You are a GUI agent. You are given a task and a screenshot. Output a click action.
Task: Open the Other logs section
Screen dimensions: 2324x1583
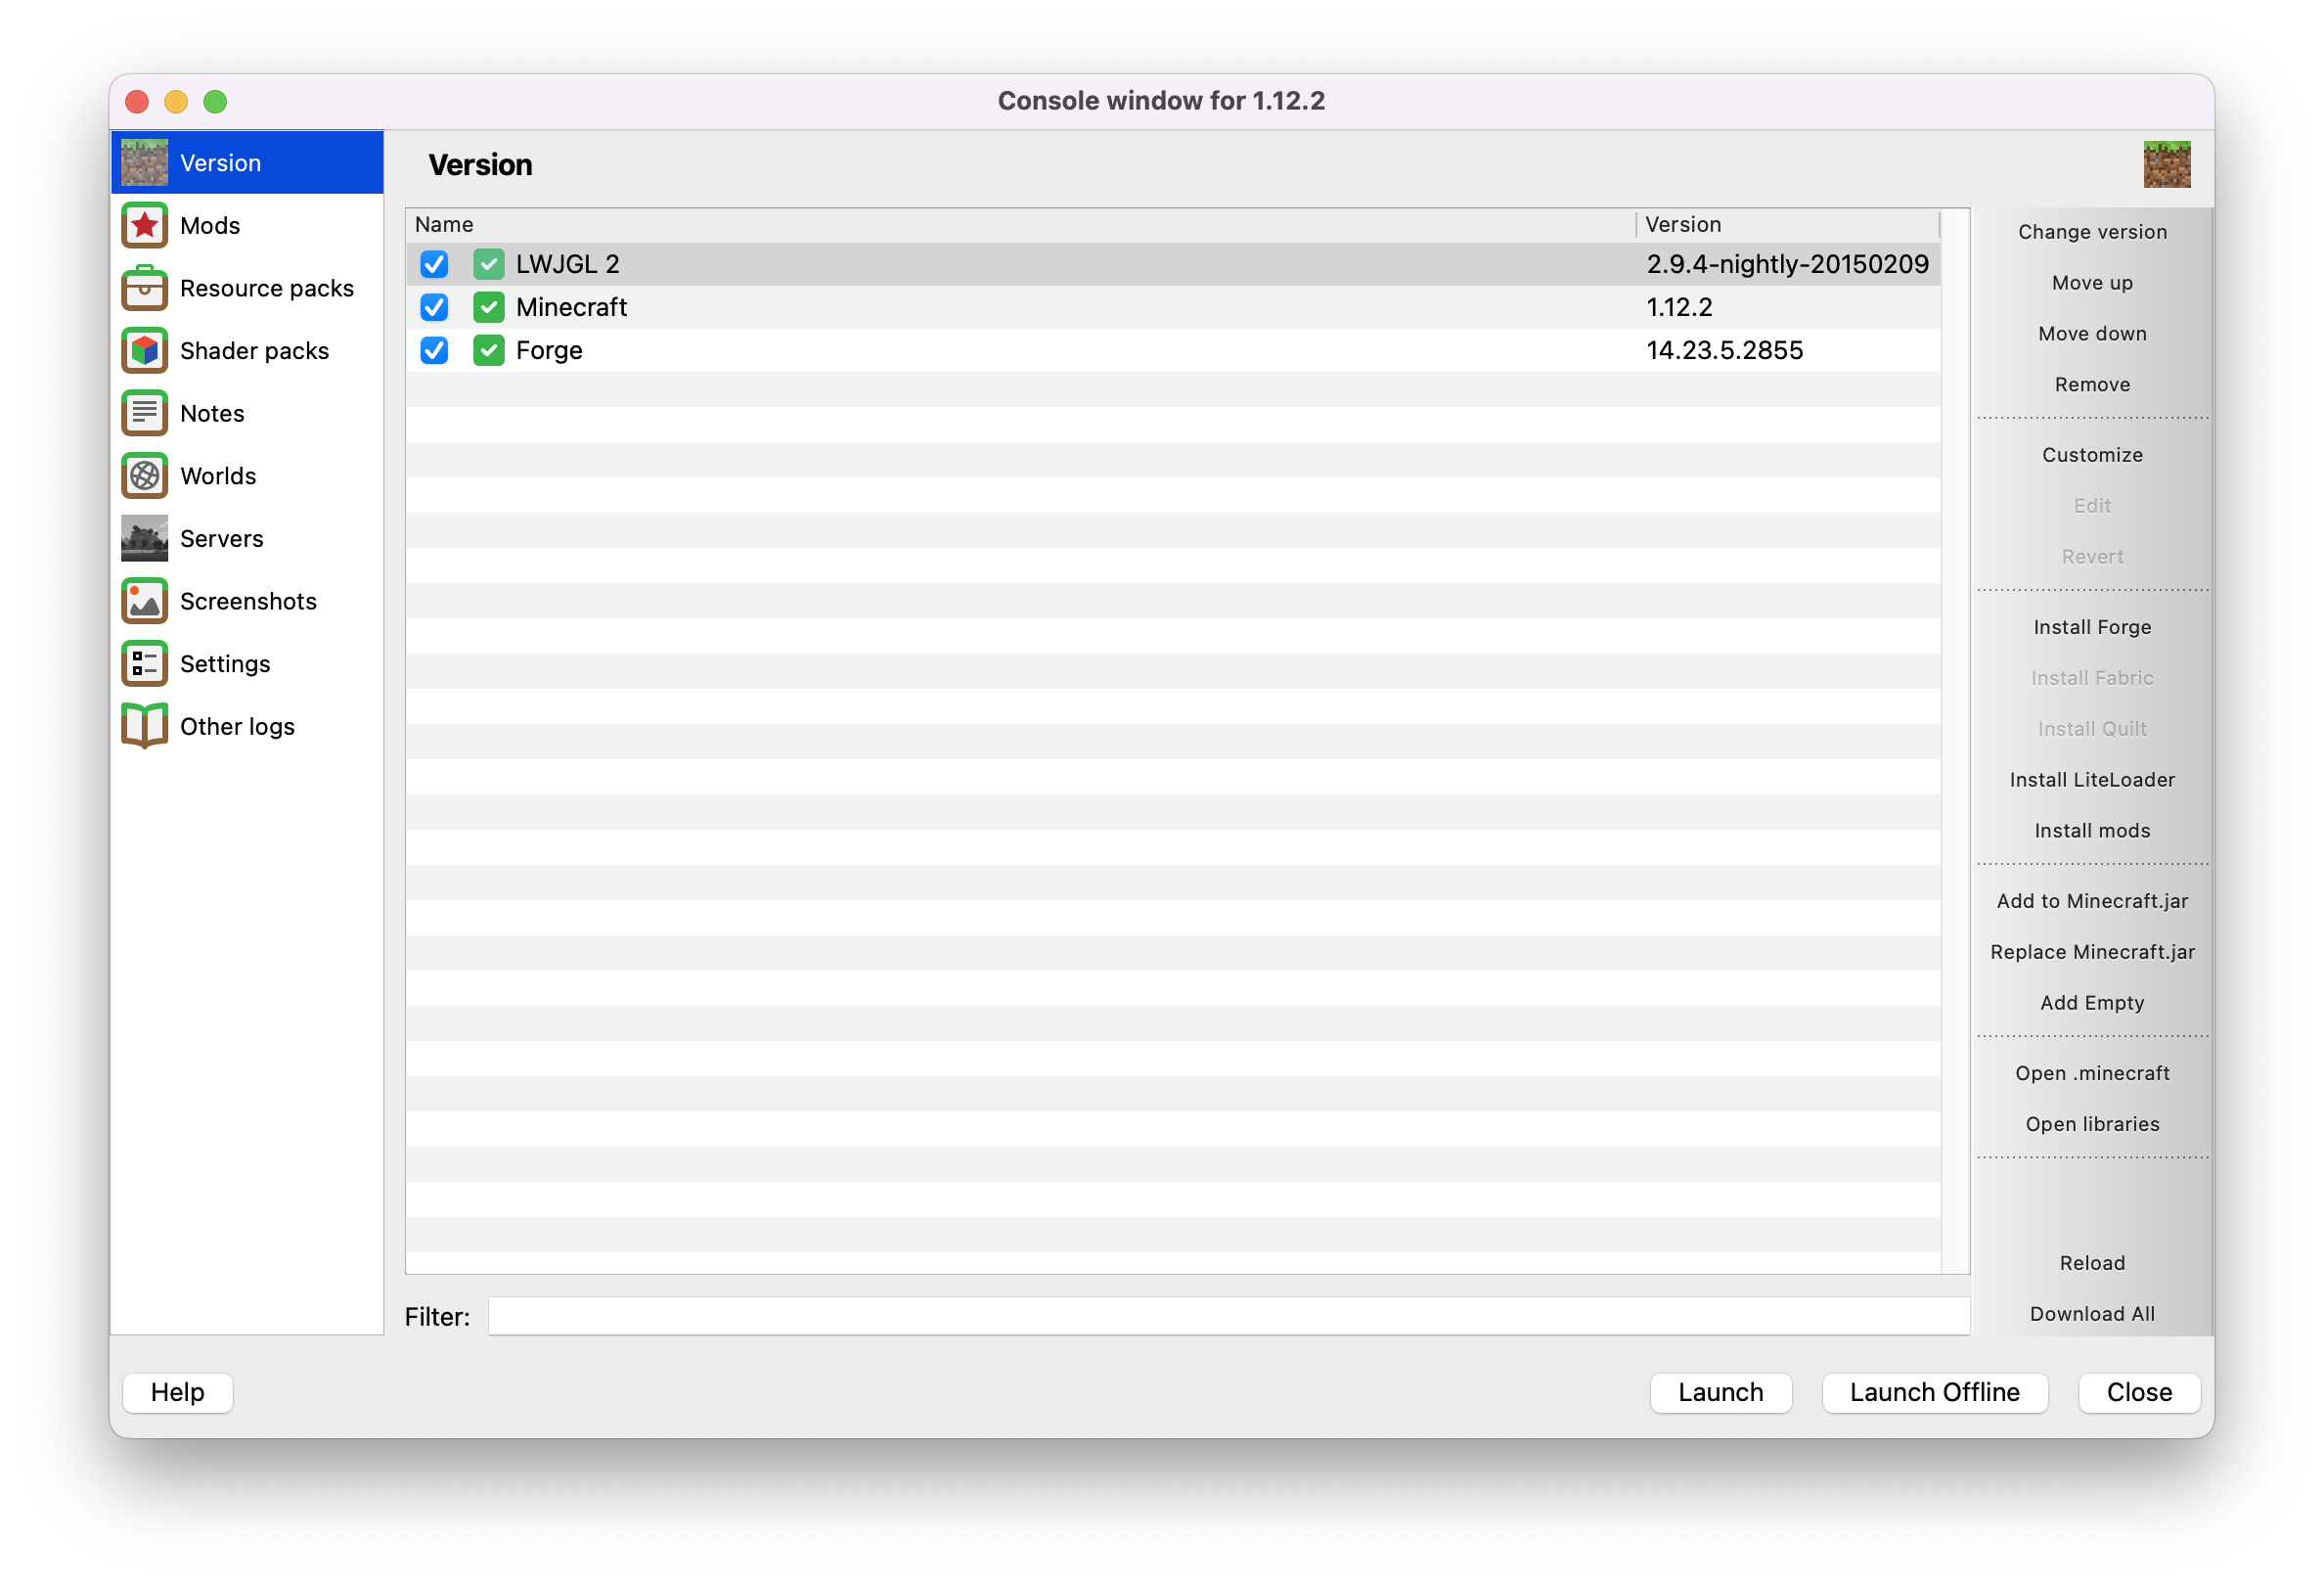[236, 726]
